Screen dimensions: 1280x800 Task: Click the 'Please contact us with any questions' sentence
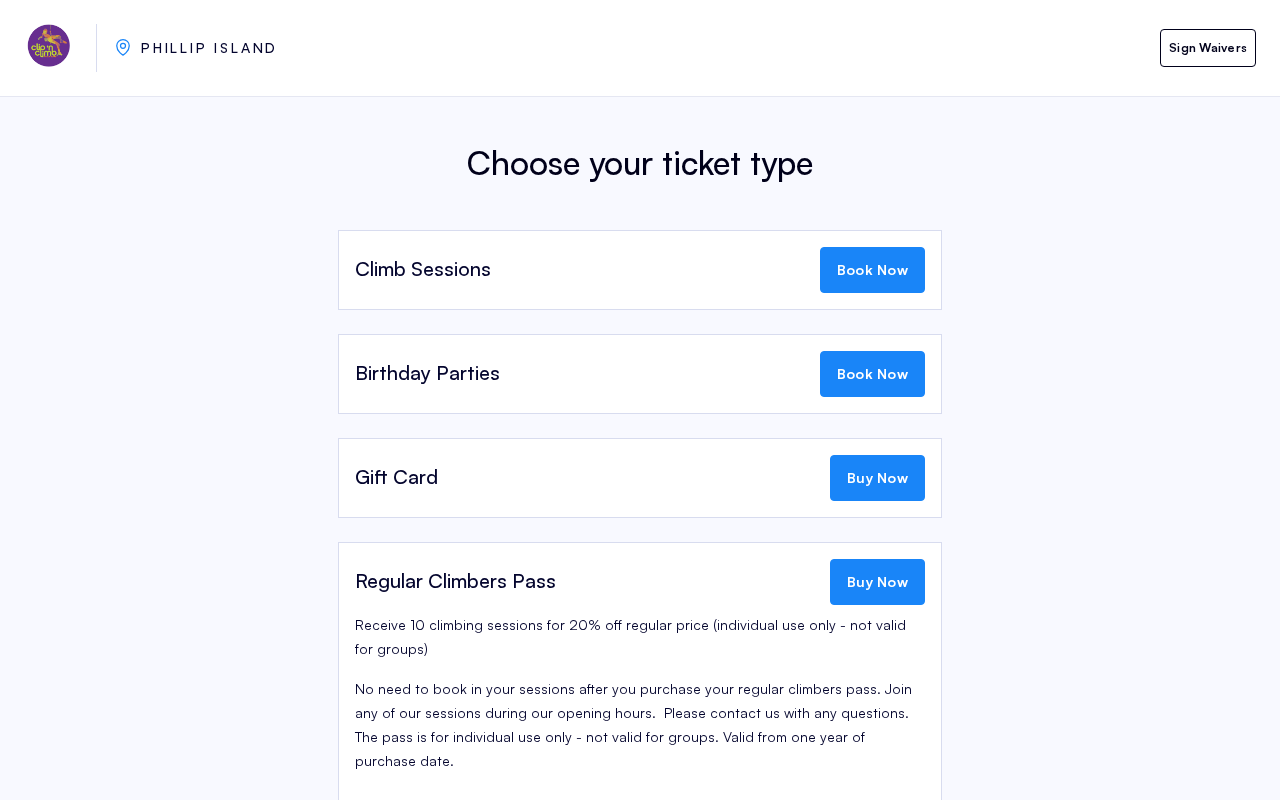click(786, 713)
